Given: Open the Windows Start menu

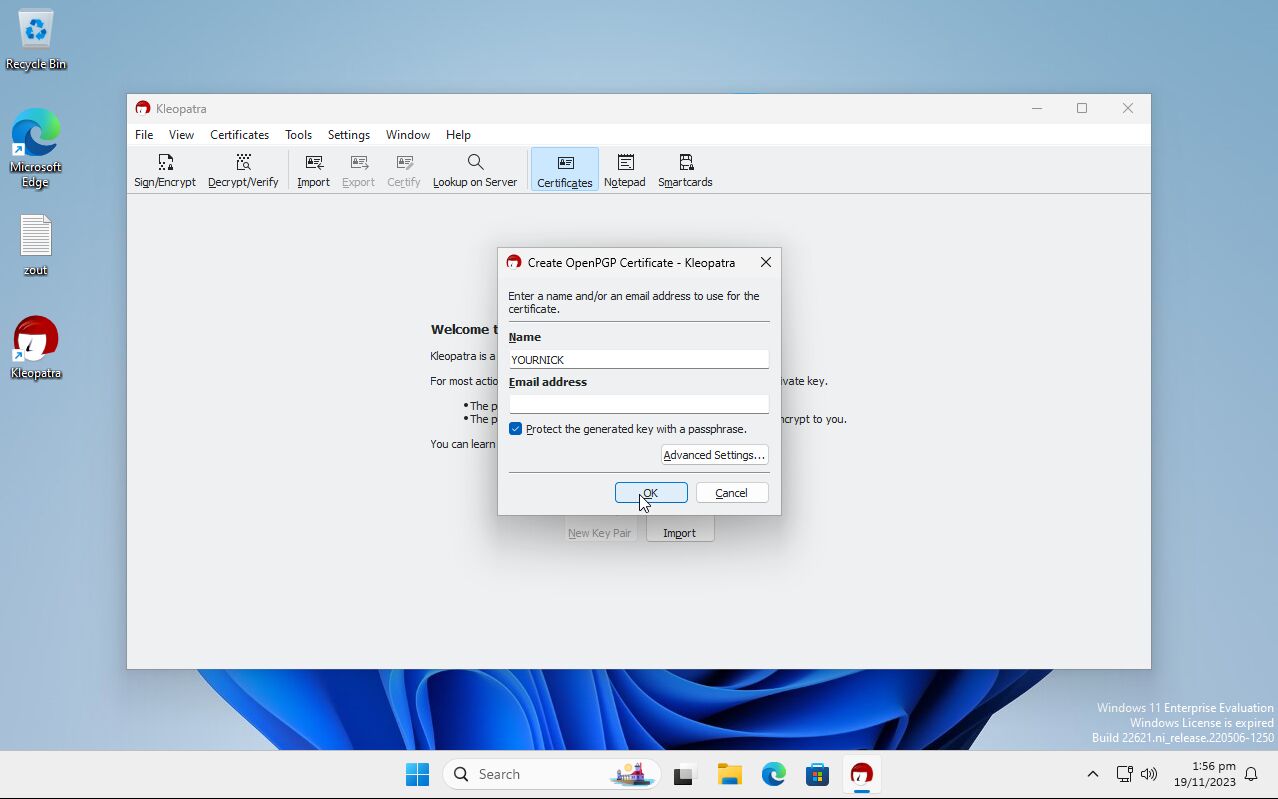Looking at the screenshot, I should pyautogui.click(x=417, y=774).
